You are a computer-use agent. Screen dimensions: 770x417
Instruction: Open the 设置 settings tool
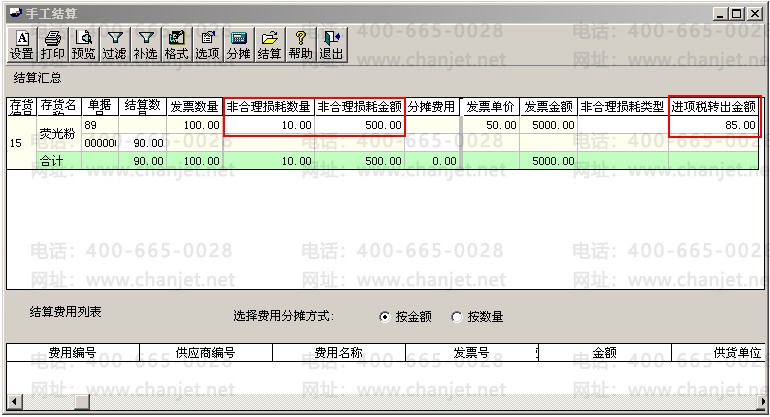(22, 45)
